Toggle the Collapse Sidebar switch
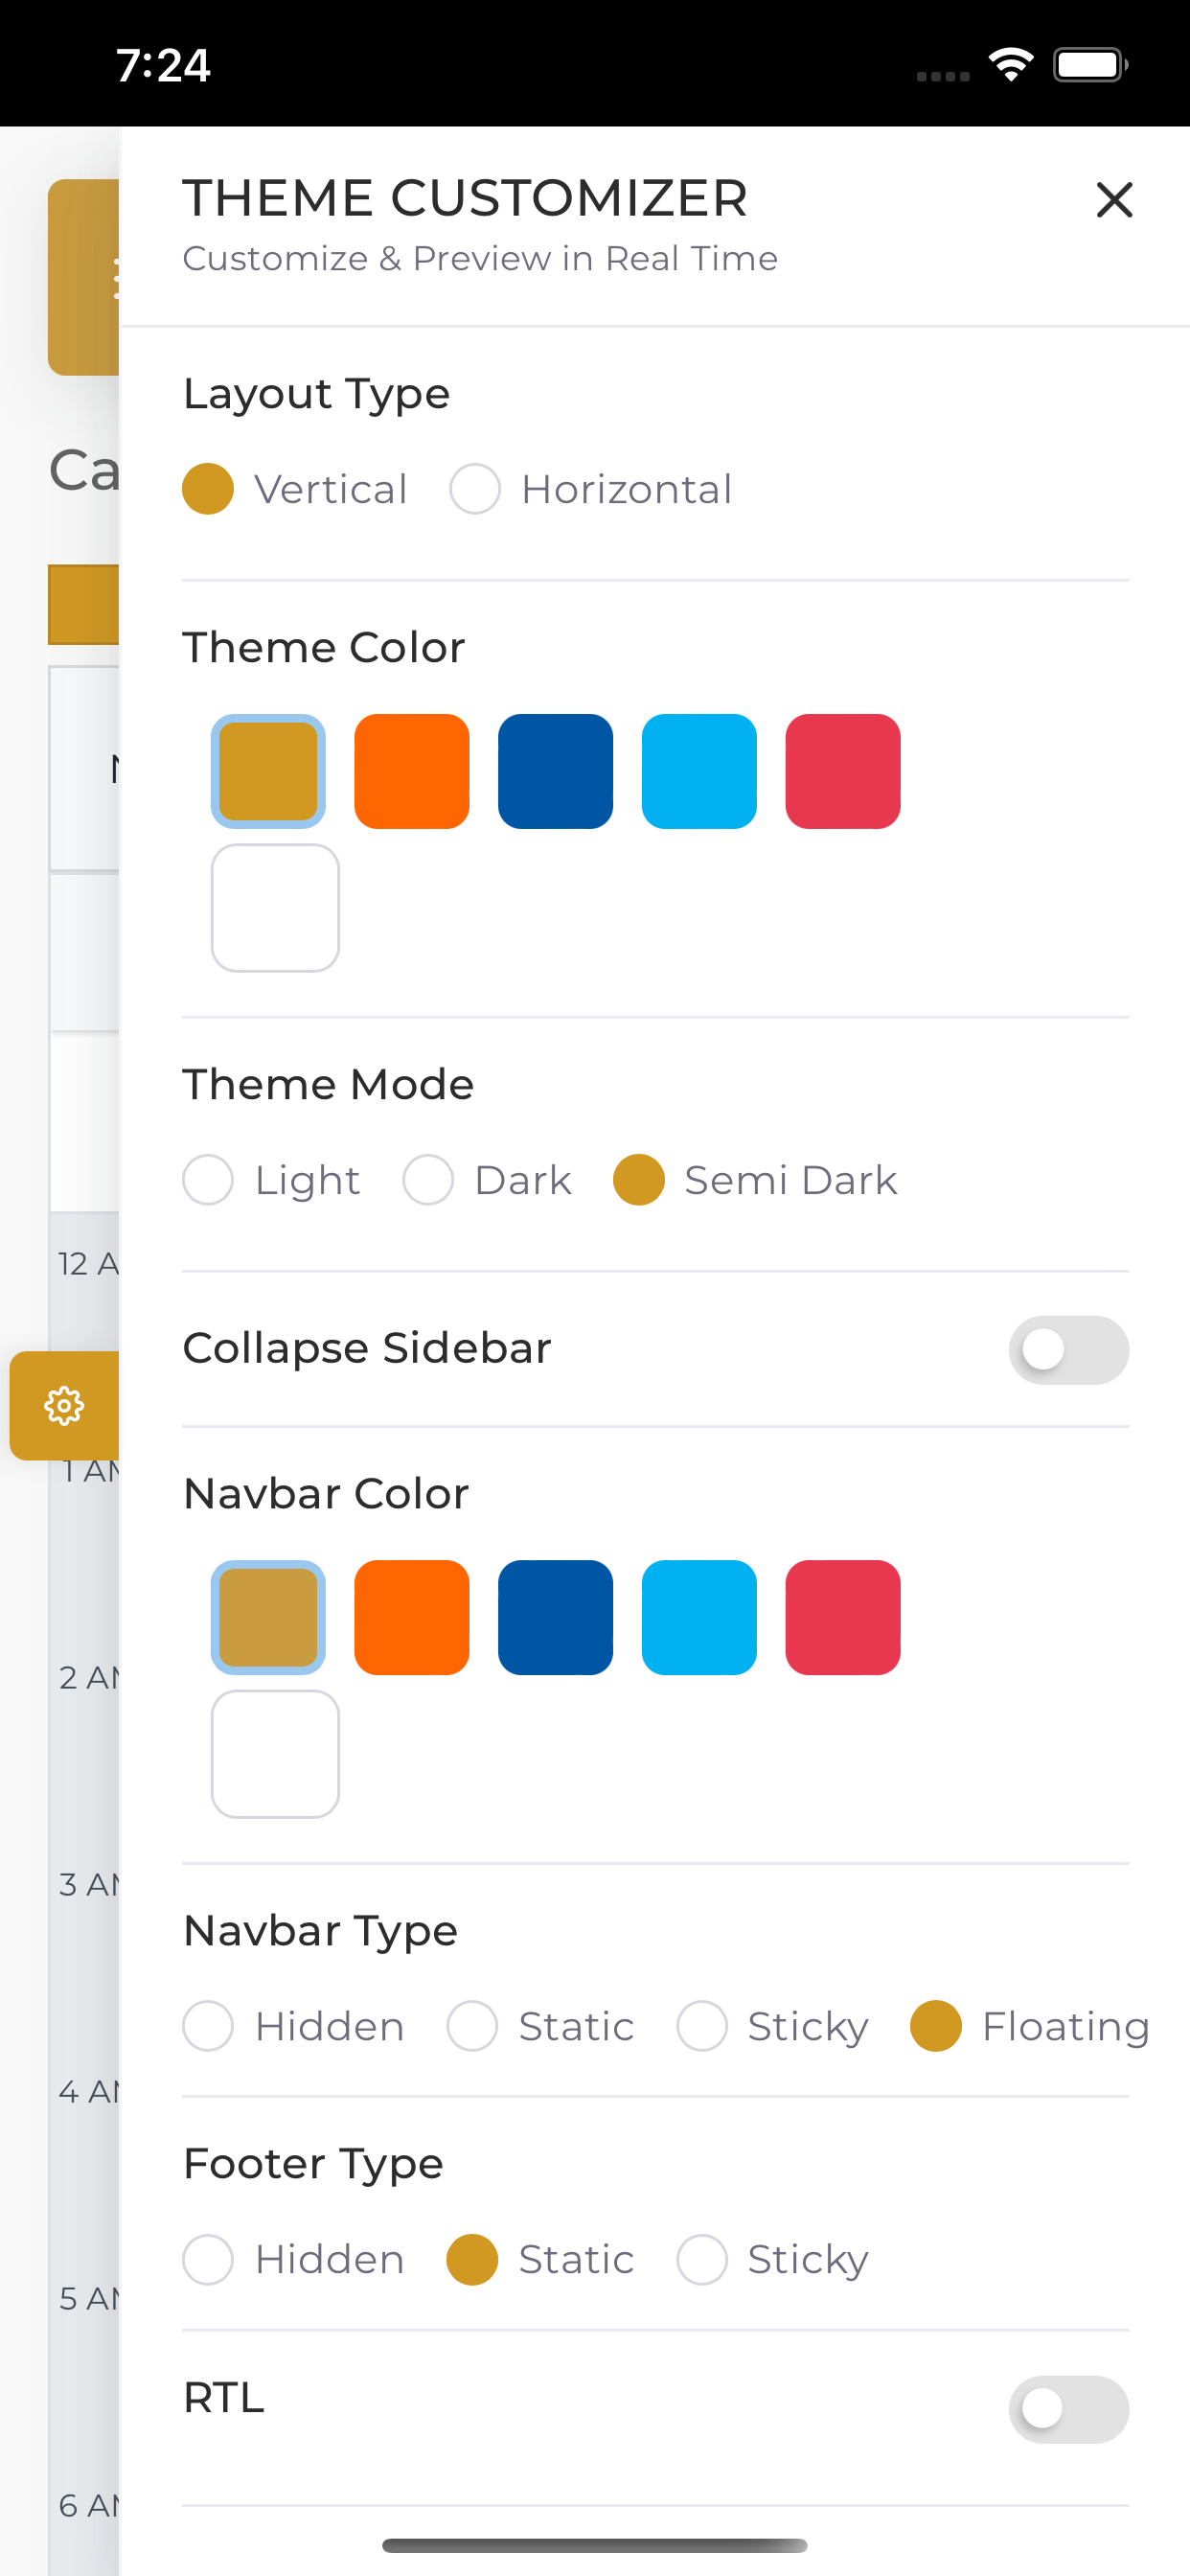1190x2576 pixels. (1068, 1349)
